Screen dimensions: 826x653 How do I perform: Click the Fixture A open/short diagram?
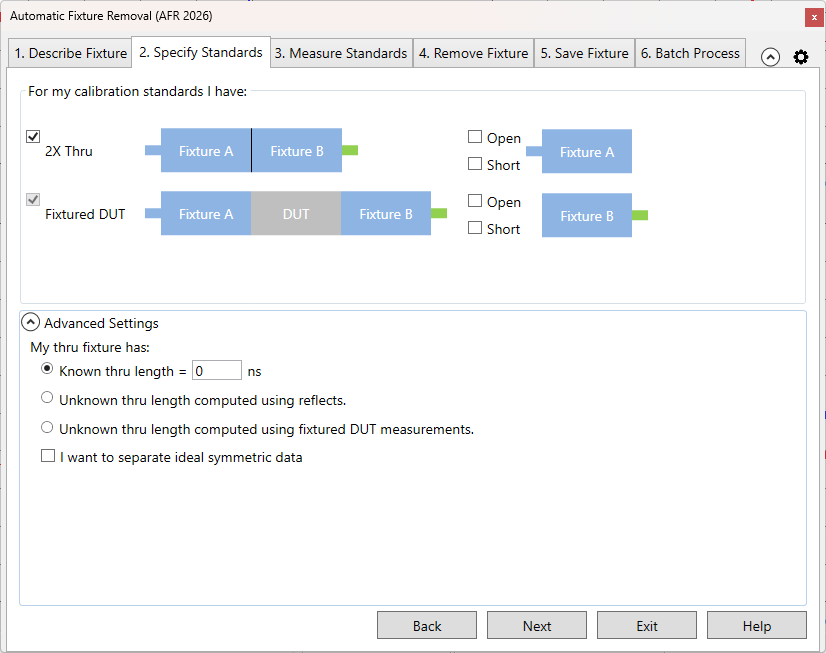pyautogui.click(x=586, y=152)
